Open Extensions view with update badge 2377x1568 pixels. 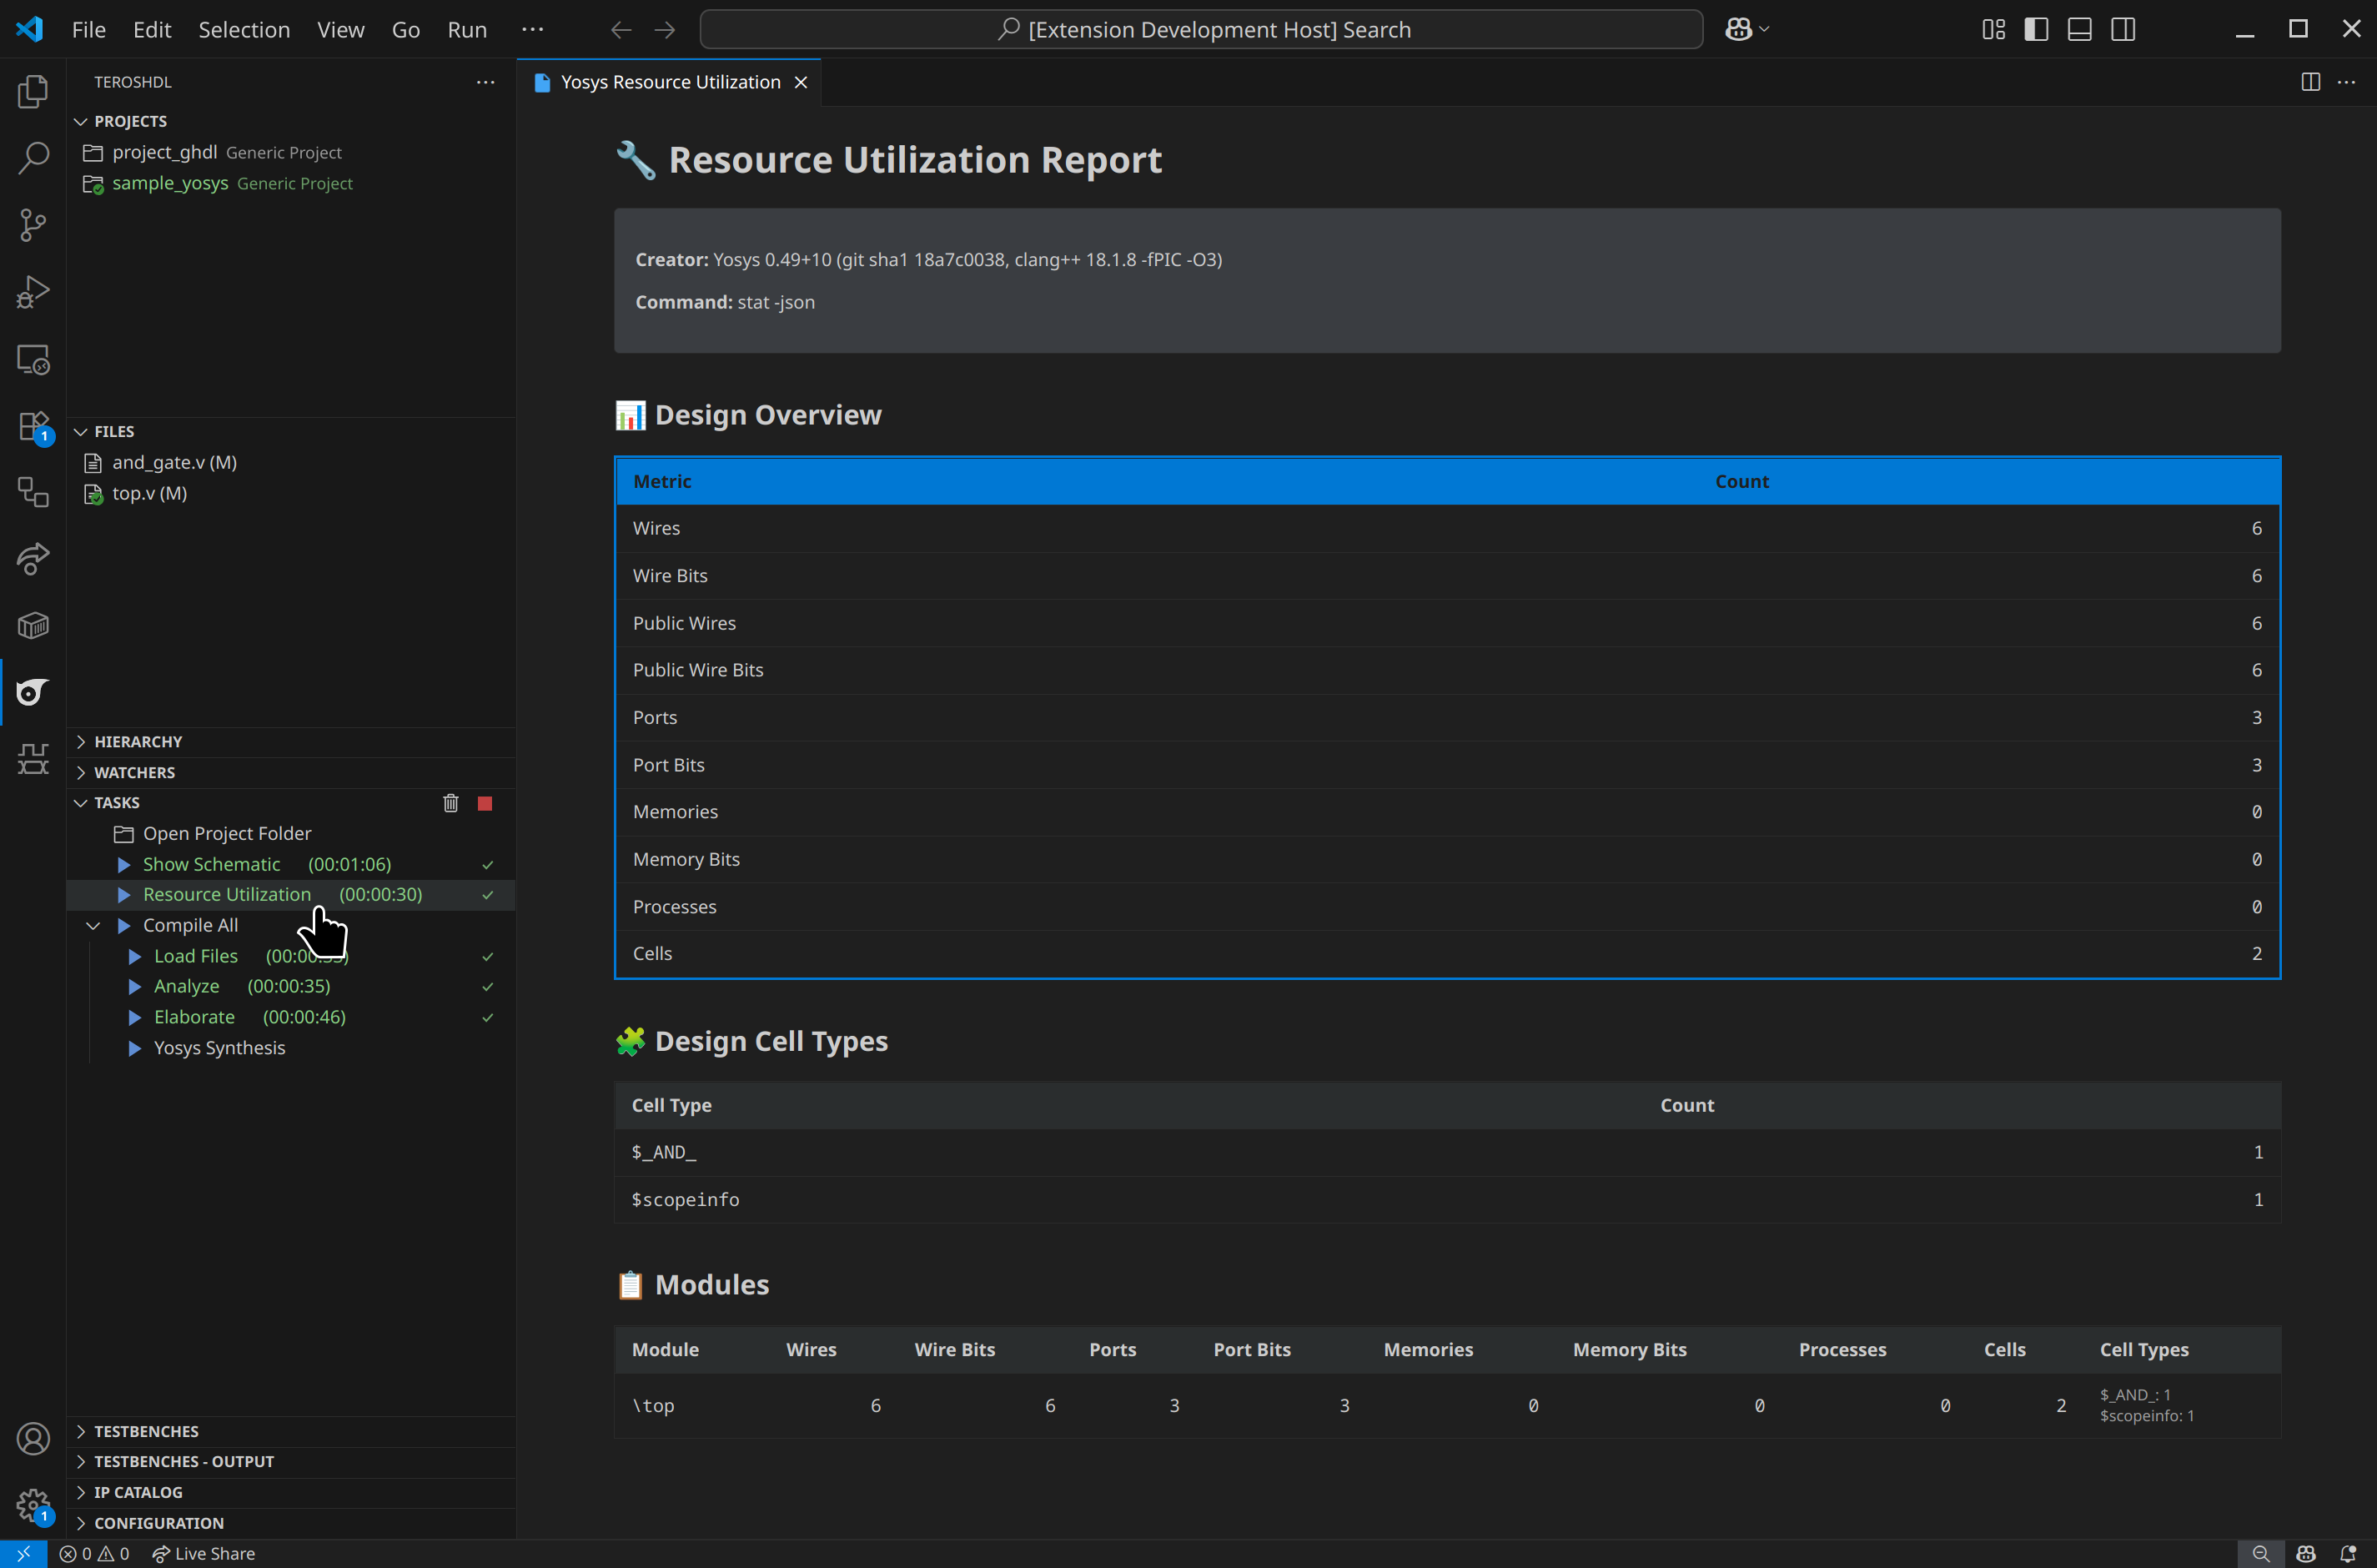coord(33,426)
